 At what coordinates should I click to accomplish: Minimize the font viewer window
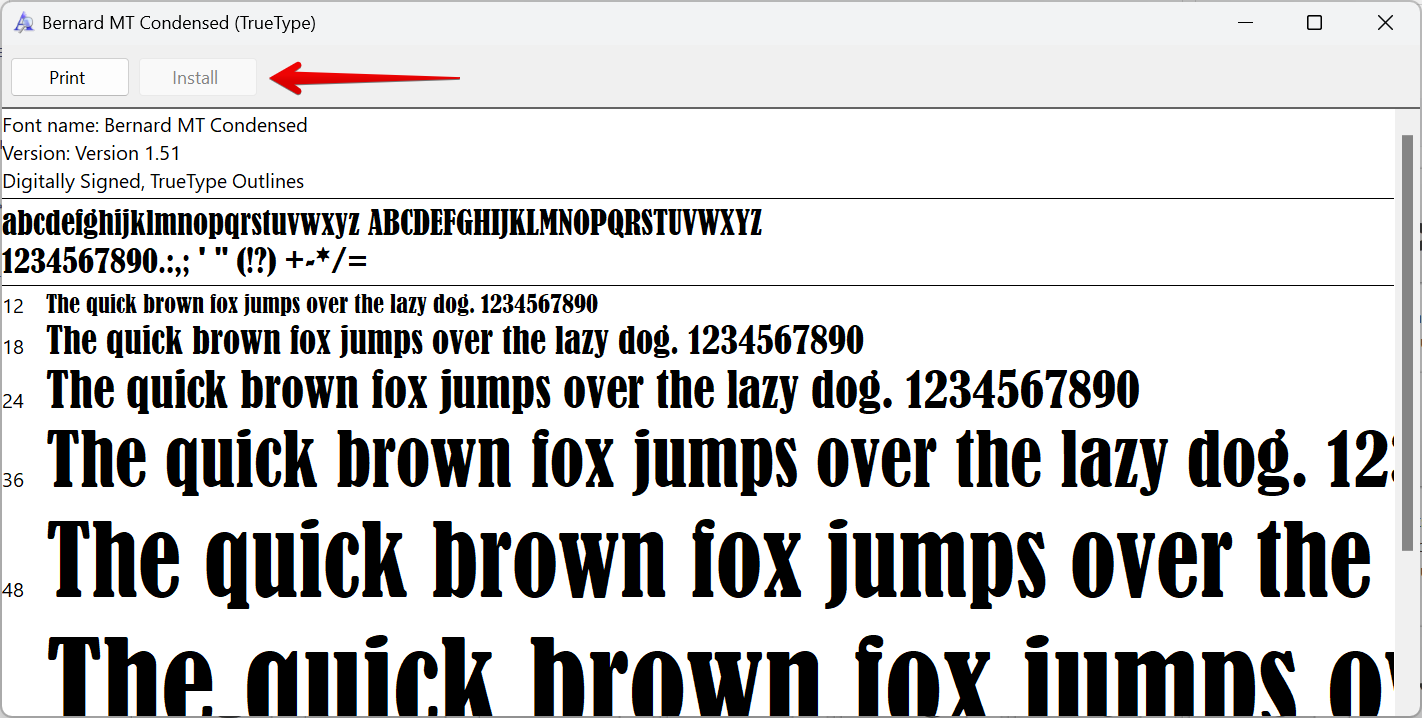(x=1245, y=23)
